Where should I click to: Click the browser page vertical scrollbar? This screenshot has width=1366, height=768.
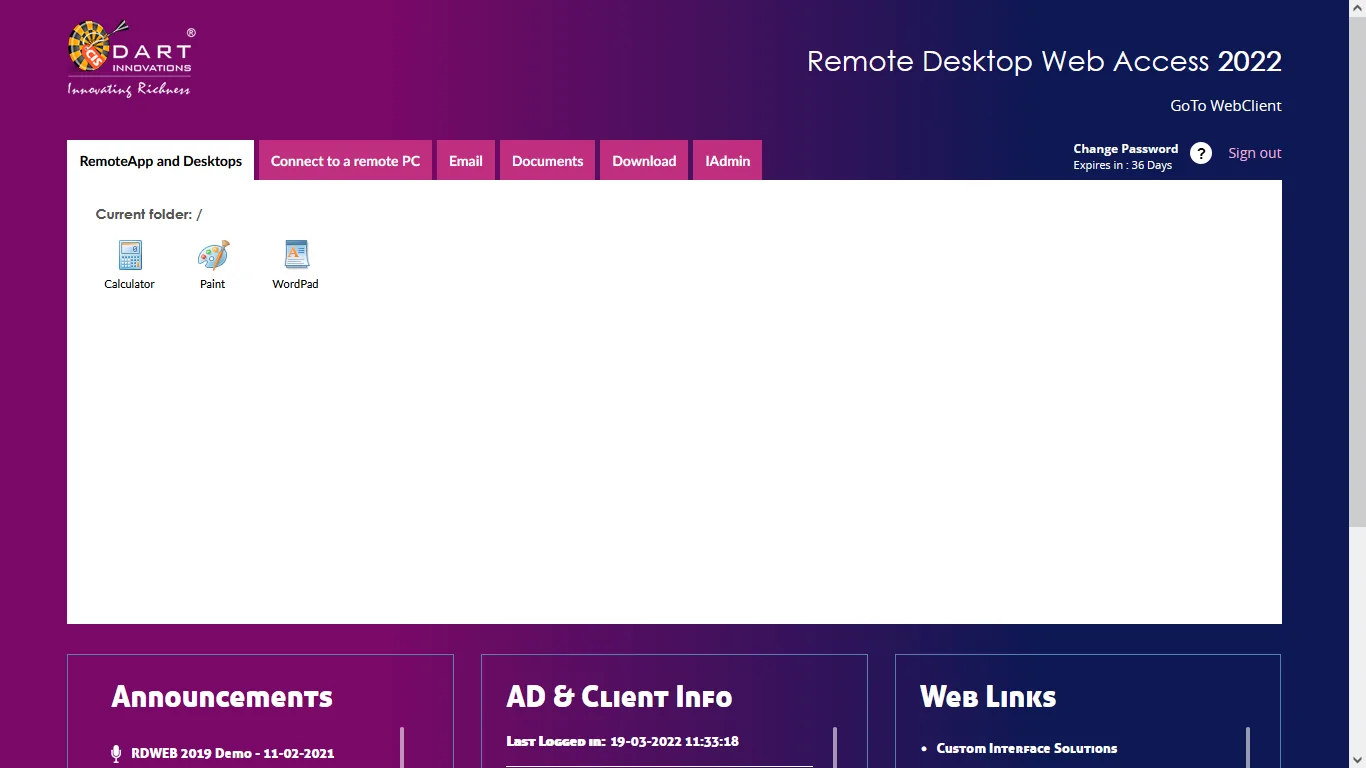tap(1357, 270)
